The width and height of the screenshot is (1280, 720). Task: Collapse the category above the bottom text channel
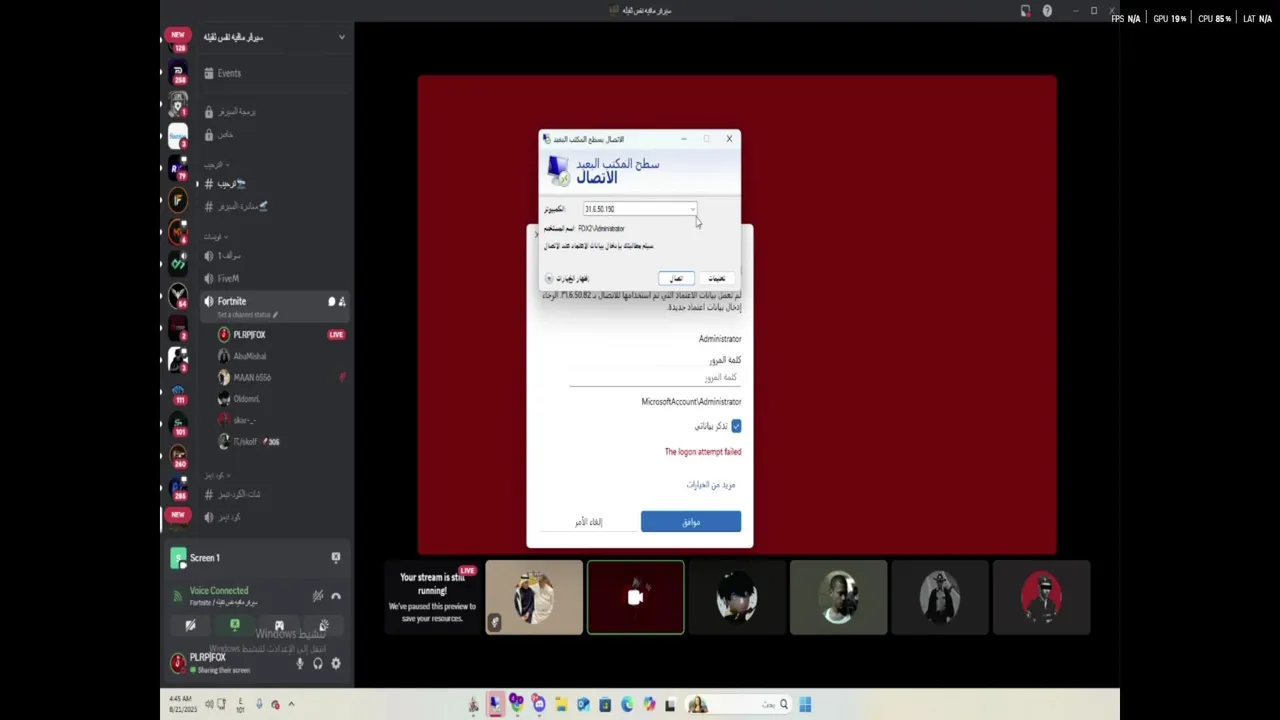(228, 475)
